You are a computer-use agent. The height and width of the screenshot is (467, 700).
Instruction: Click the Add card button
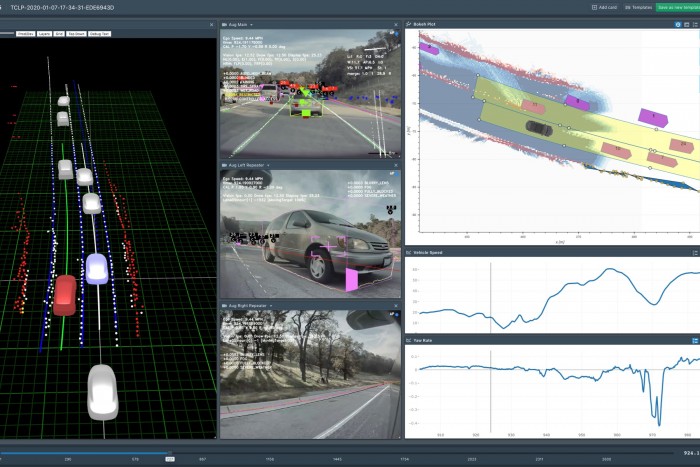603,6
